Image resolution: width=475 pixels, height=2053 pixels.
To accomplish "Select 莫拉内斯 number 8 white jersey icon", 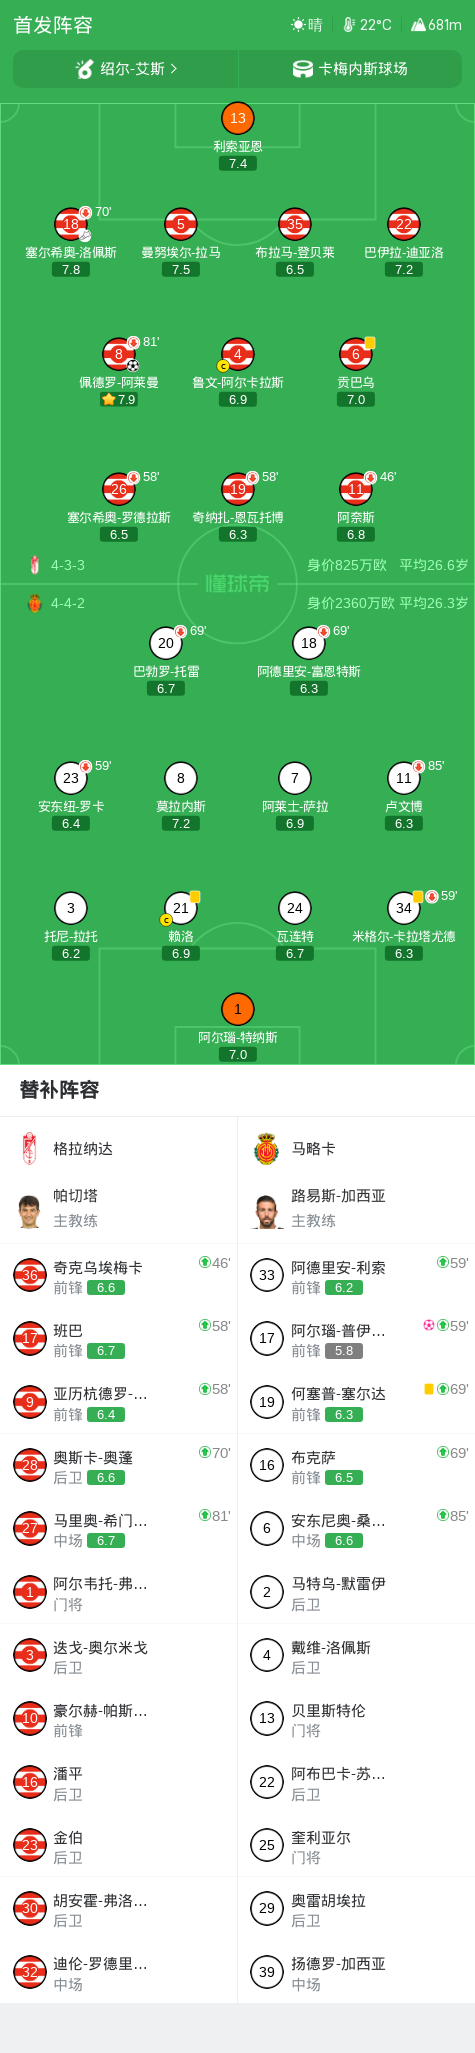I will click(180, 778).
